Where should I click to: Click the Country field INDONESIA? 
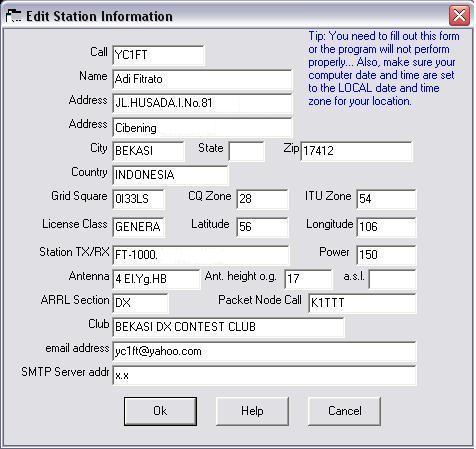(170, 175)
